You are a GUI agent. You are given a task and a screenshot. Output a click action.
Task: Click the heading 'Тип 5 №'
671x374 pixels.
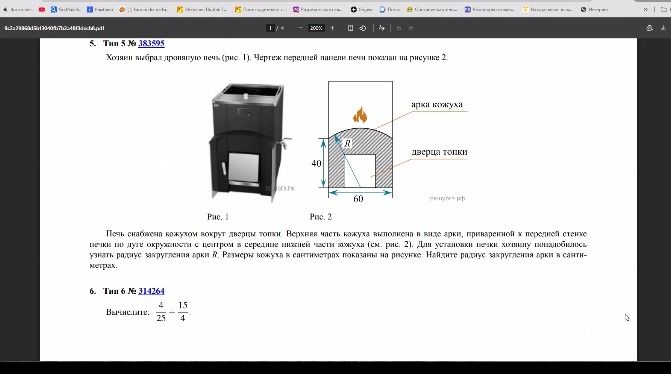coord(119,43)
